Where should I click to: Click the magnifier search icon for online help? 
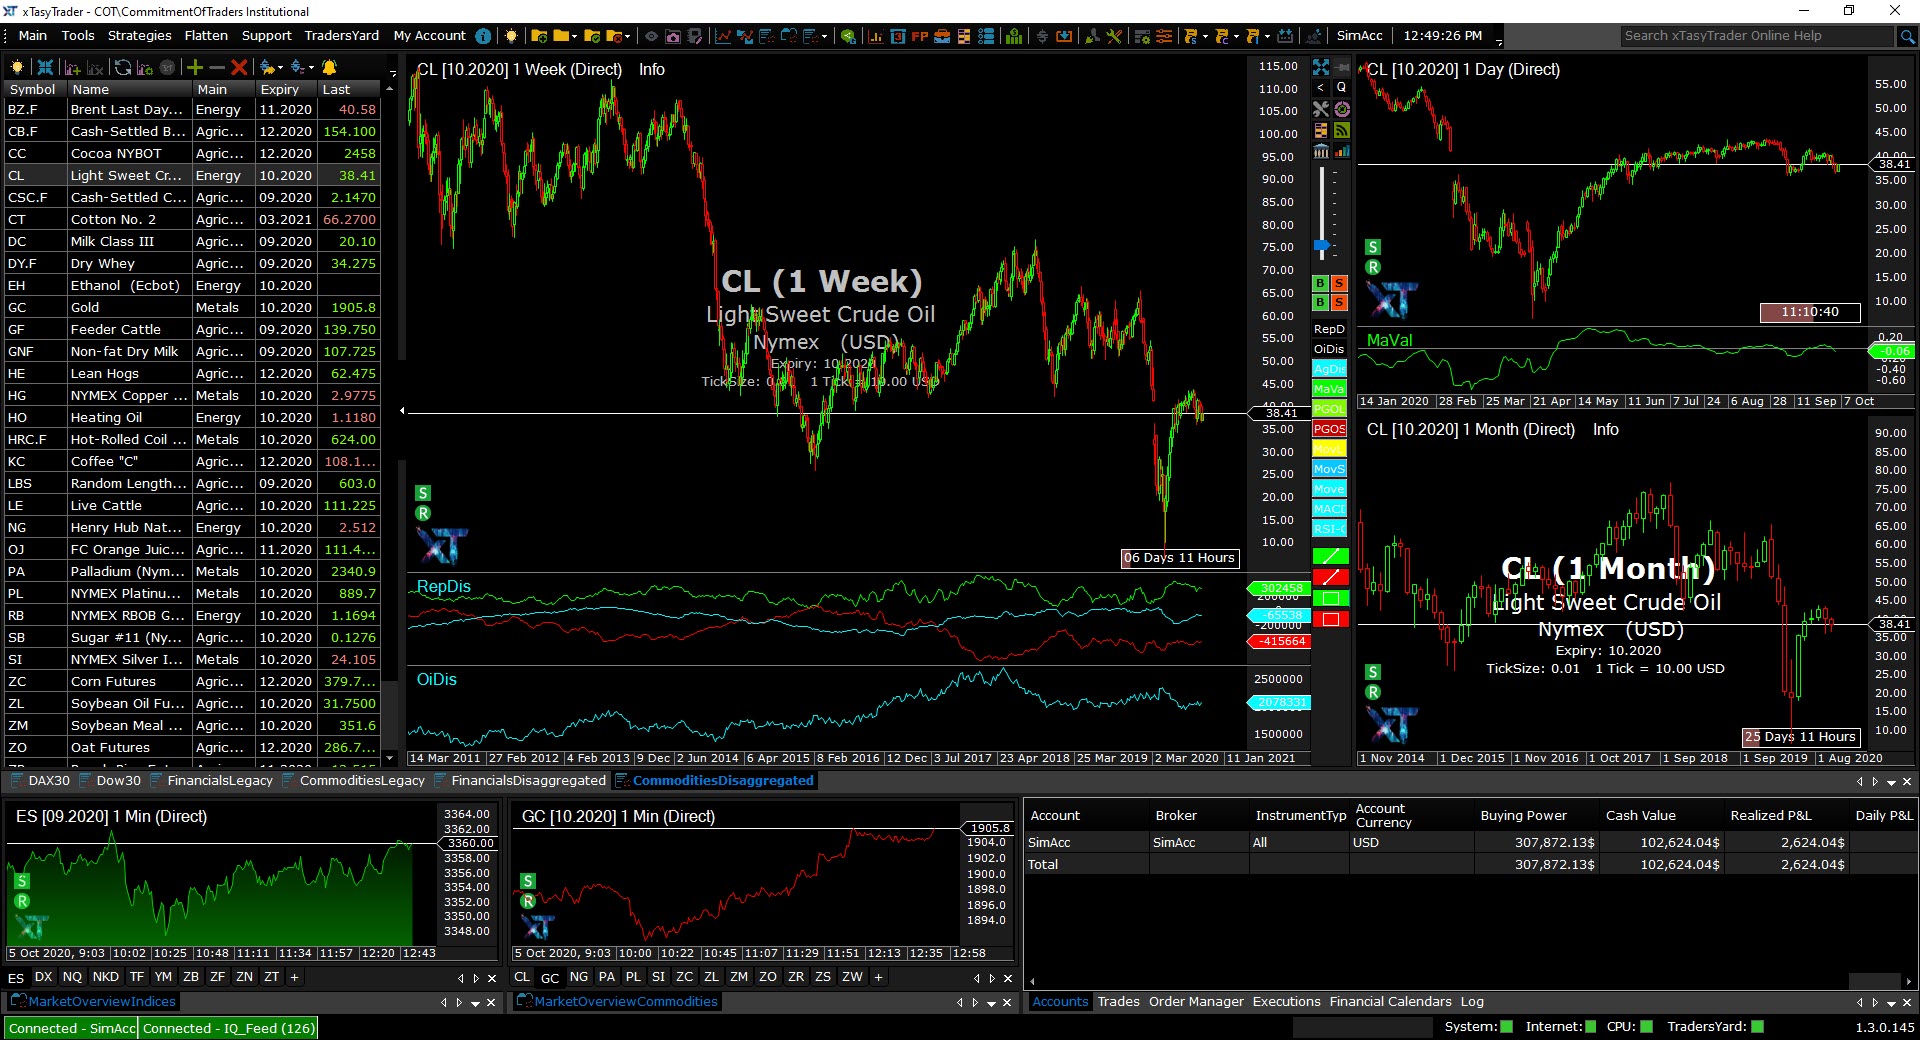1907,36
